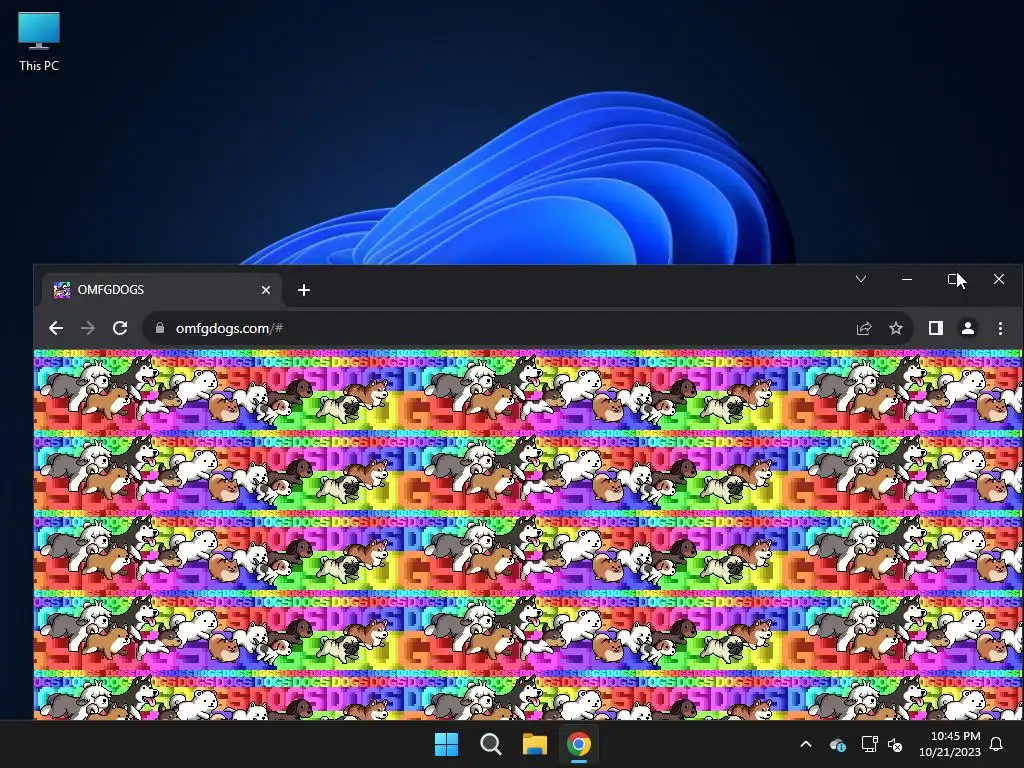
Task: Click the forward navigation arrow
Action: click(88, 328)
